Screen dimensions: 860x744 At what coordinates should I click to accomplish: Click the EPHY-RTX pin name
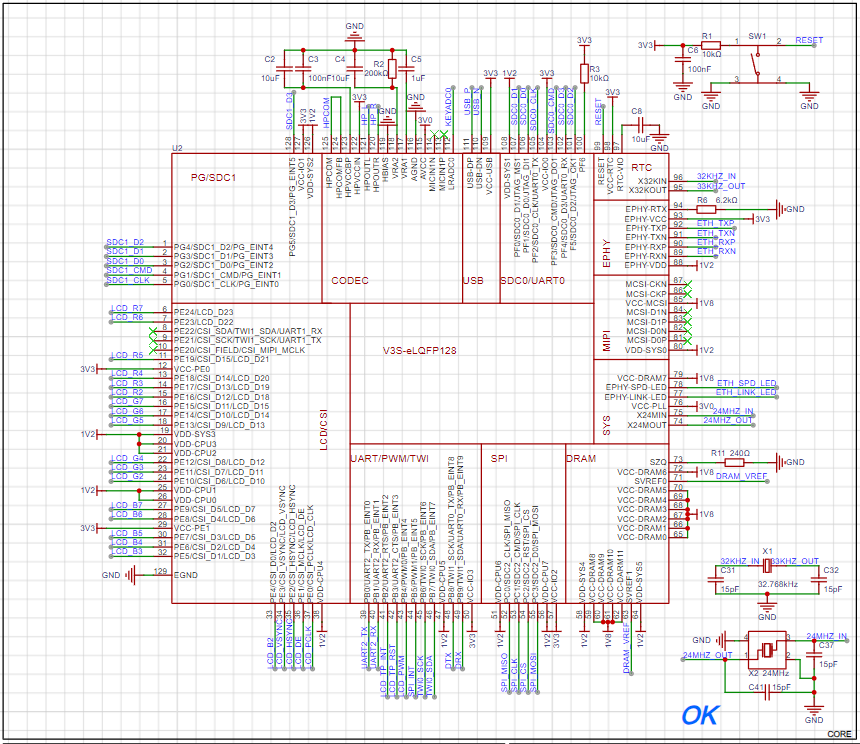pyautogui.click(x=646, y=209)
